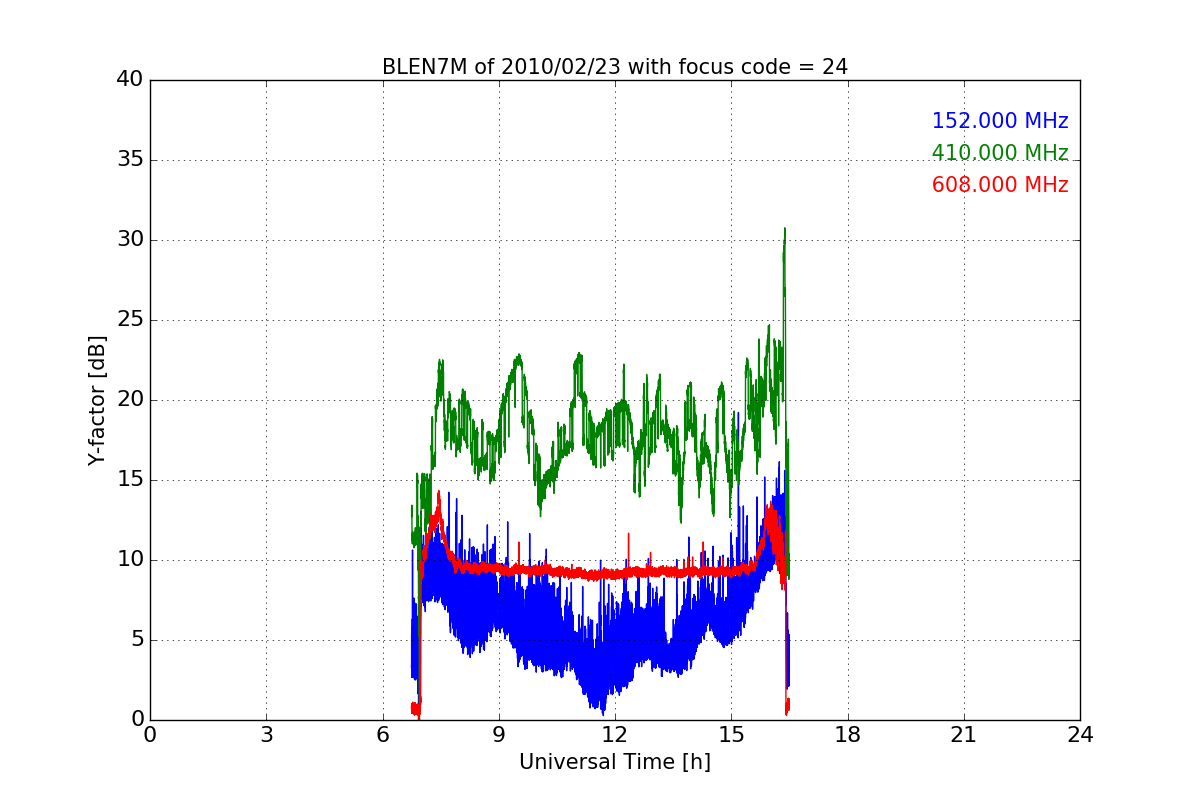Select the red 608.000 MHz legend label
1200x800 pixels.
pyautogui.click(x=1000, y=185)
